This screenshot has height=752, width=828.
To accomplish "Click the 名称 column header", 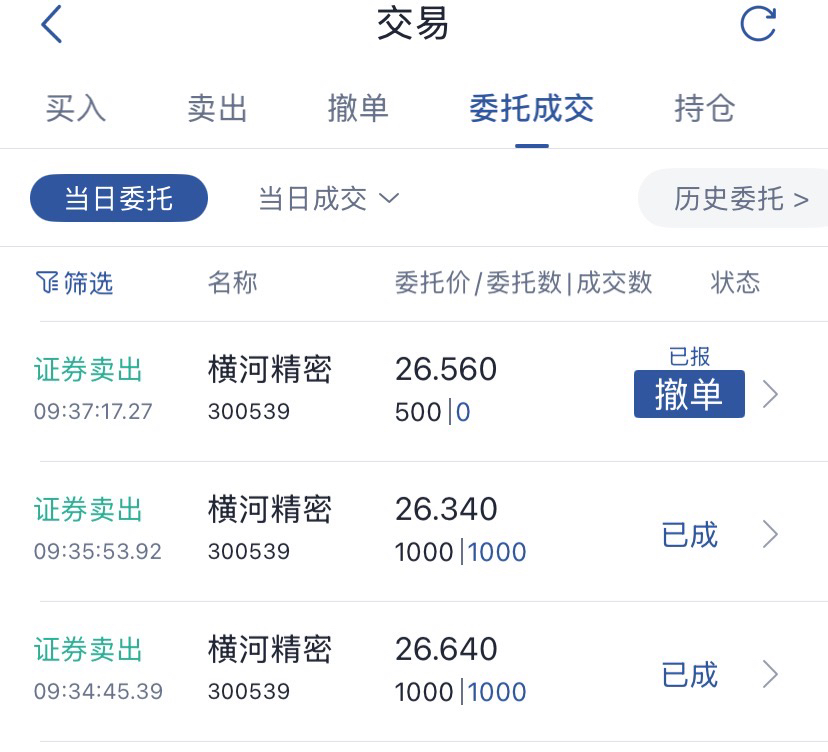I will coord(232,282).
